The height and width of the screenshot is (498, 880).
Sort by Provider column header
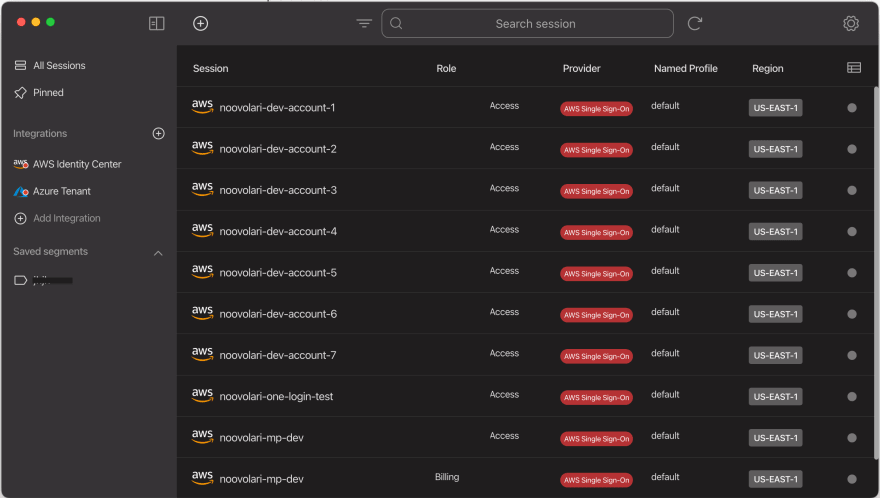click(x=581, y=68)
